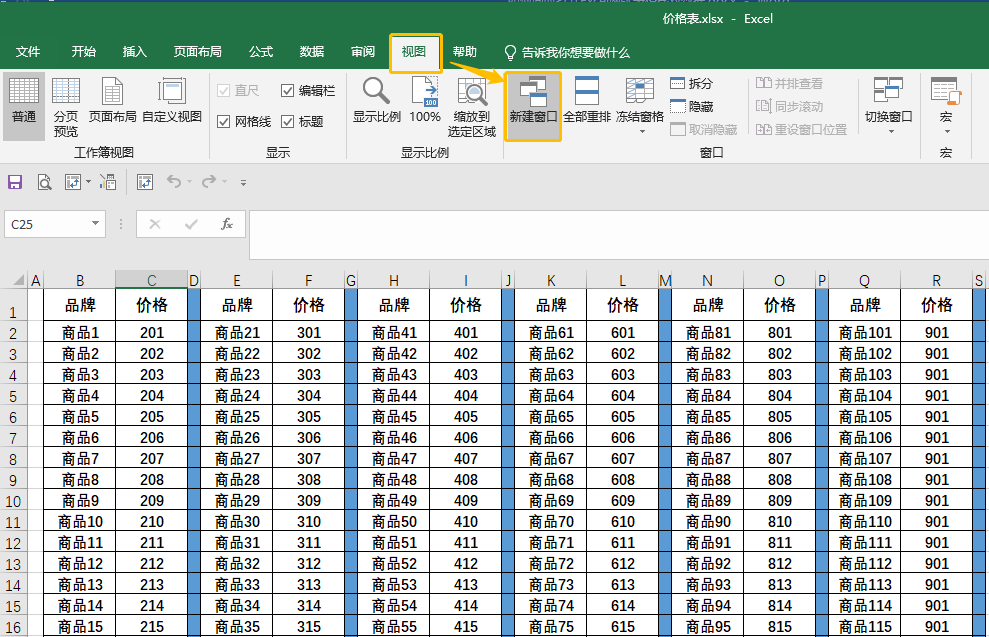Select the 品牌 header cell in column B
Viewport: 989px width, 637px height.
[x=80, y=305]
